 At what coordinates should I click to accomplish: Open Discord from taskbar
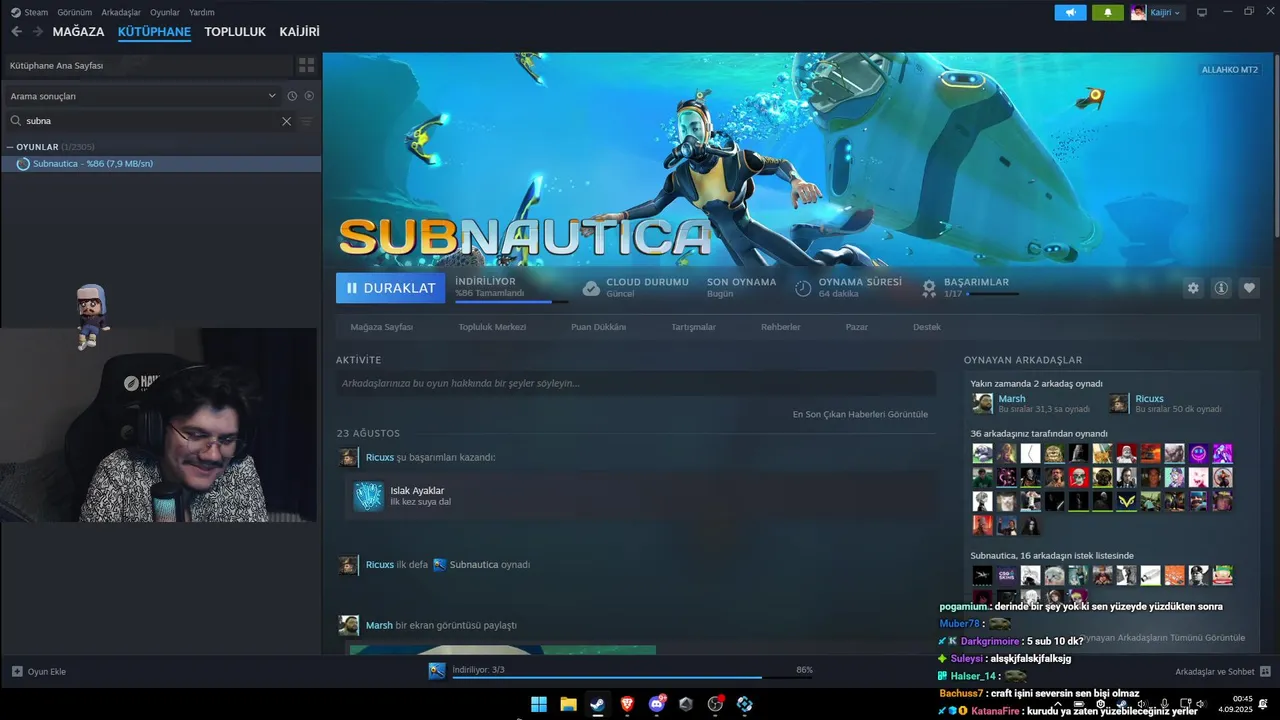[657, 704]
